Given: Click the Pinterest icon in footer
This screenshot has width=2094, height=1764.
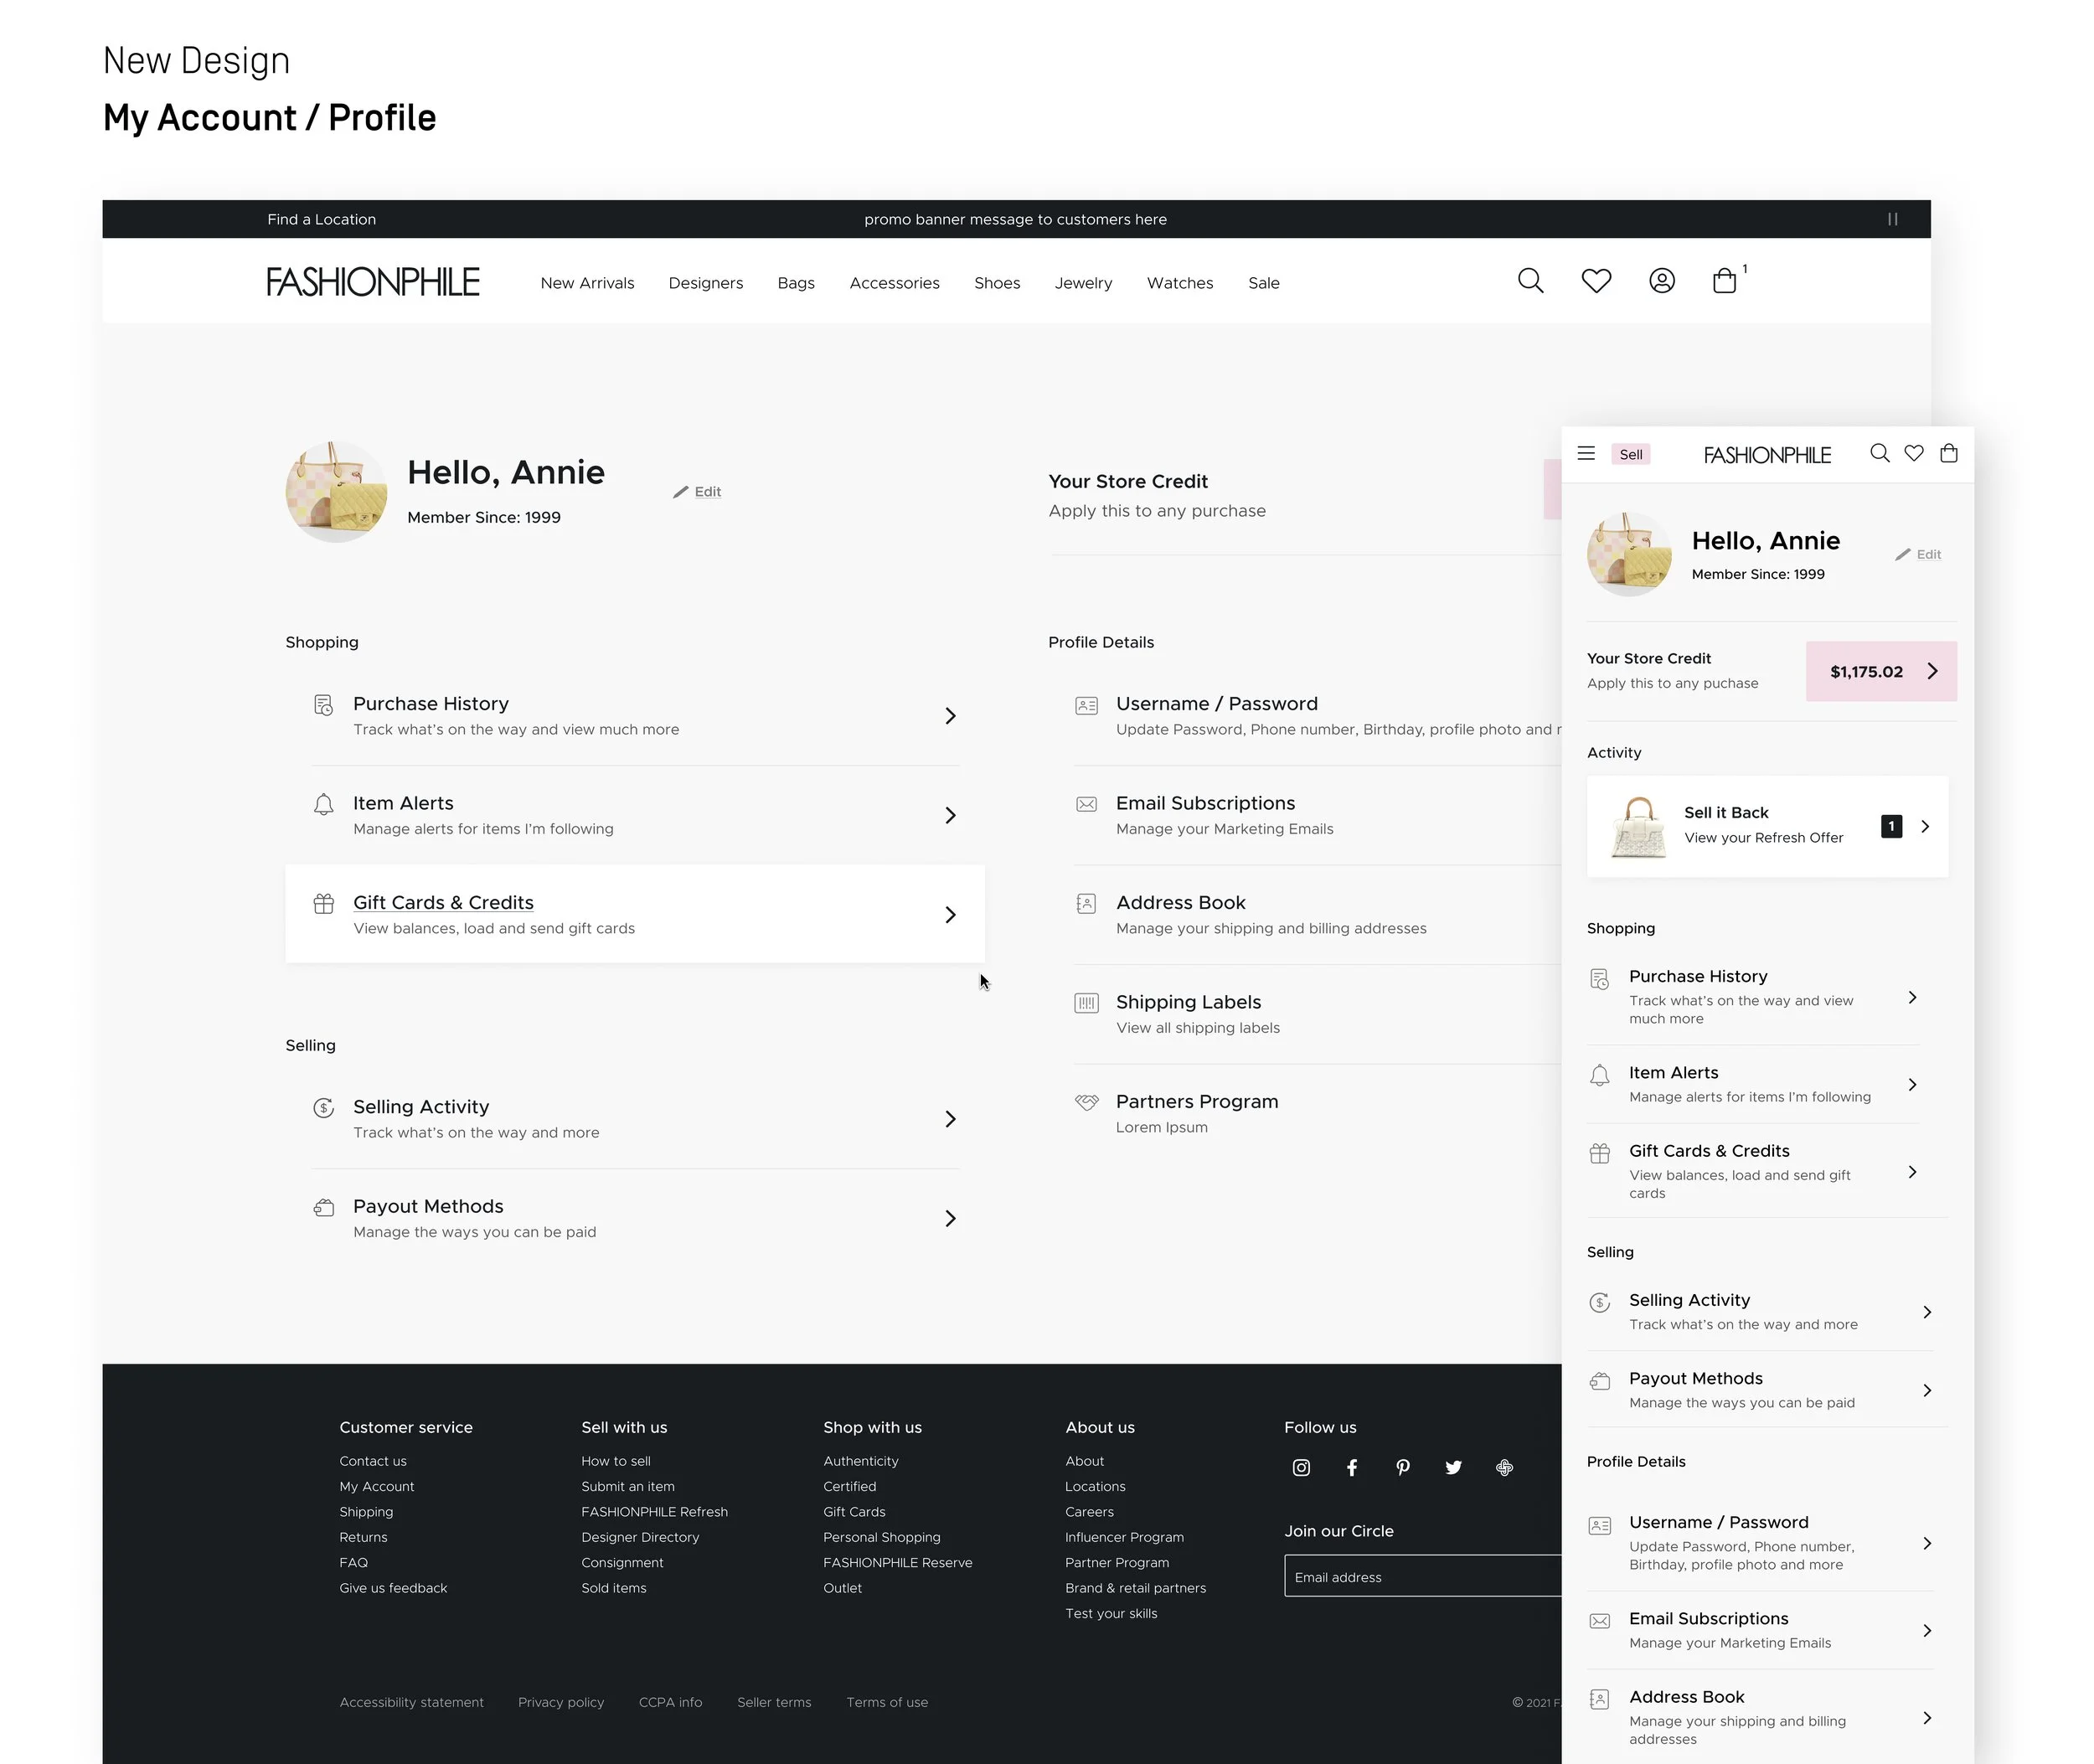Looking at the screenshot, I should coord(1403,1467).
